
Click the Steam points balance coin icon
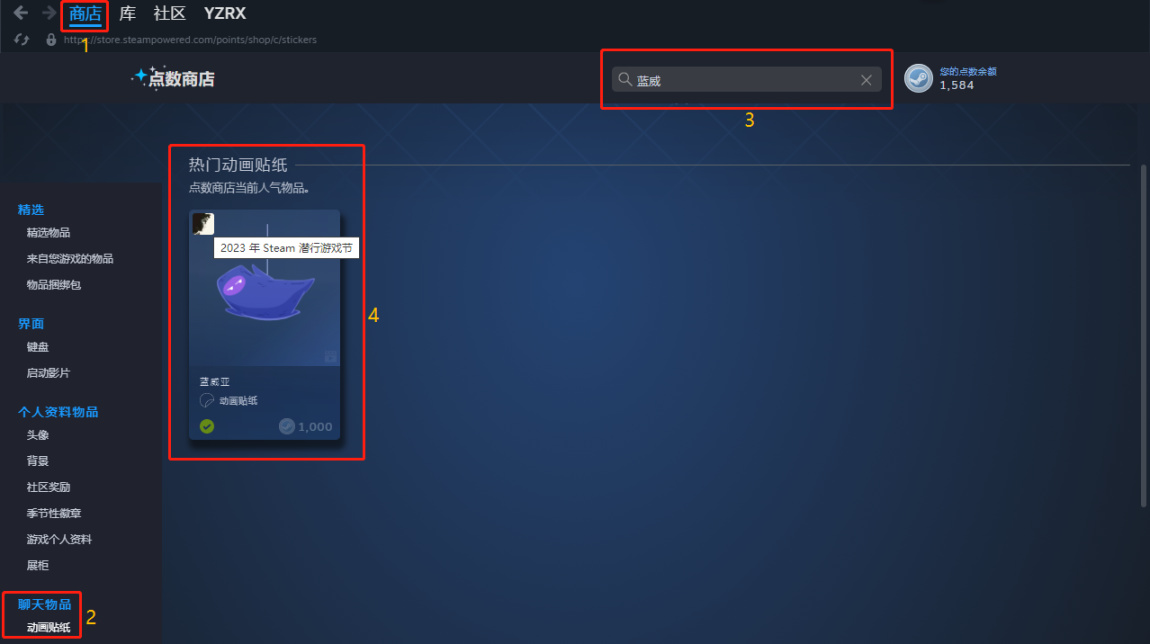coord(918,78)
